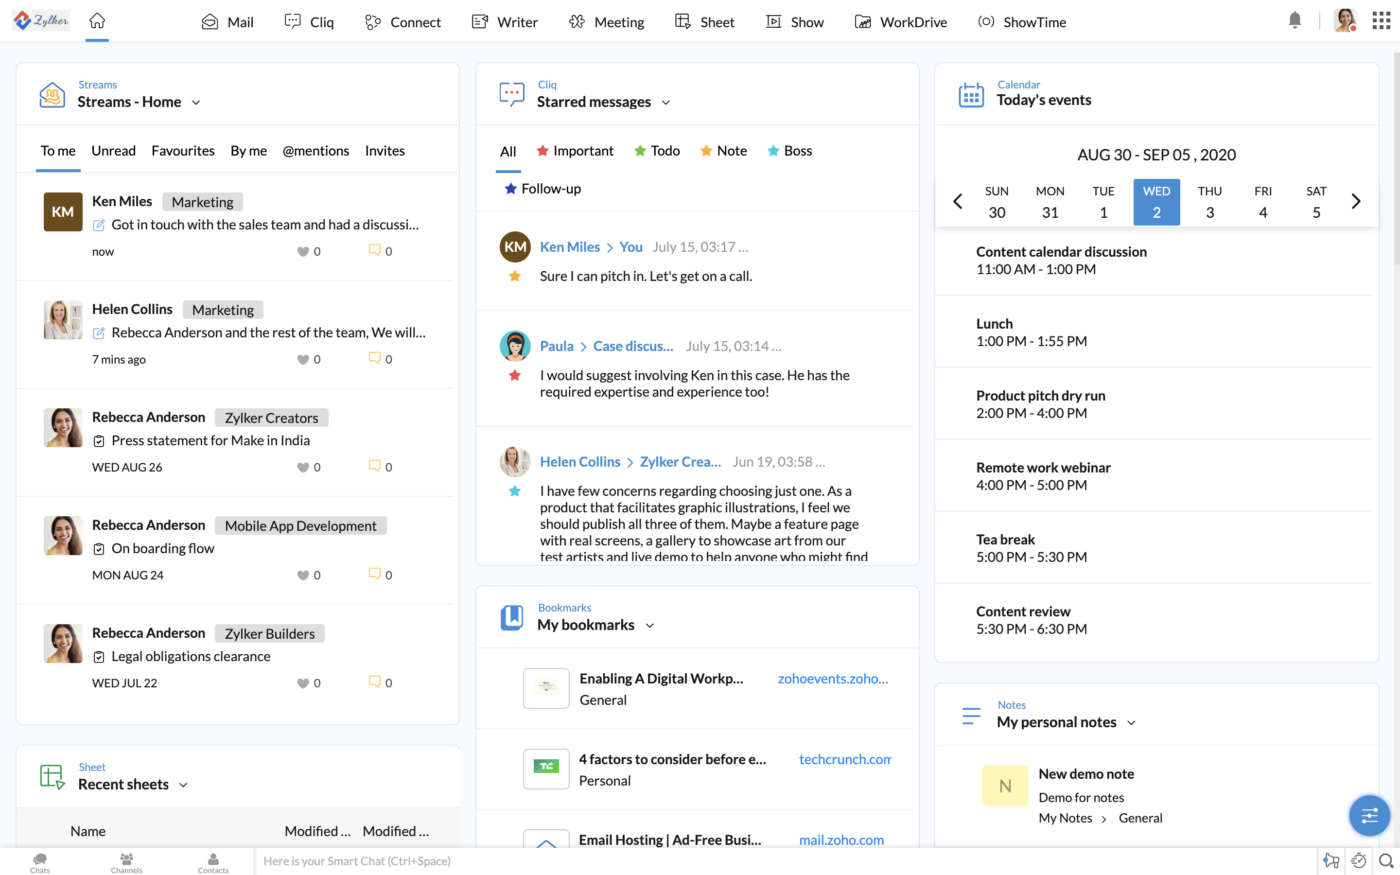Expand the Streams - Home dropdown

[x=196, y=103]
